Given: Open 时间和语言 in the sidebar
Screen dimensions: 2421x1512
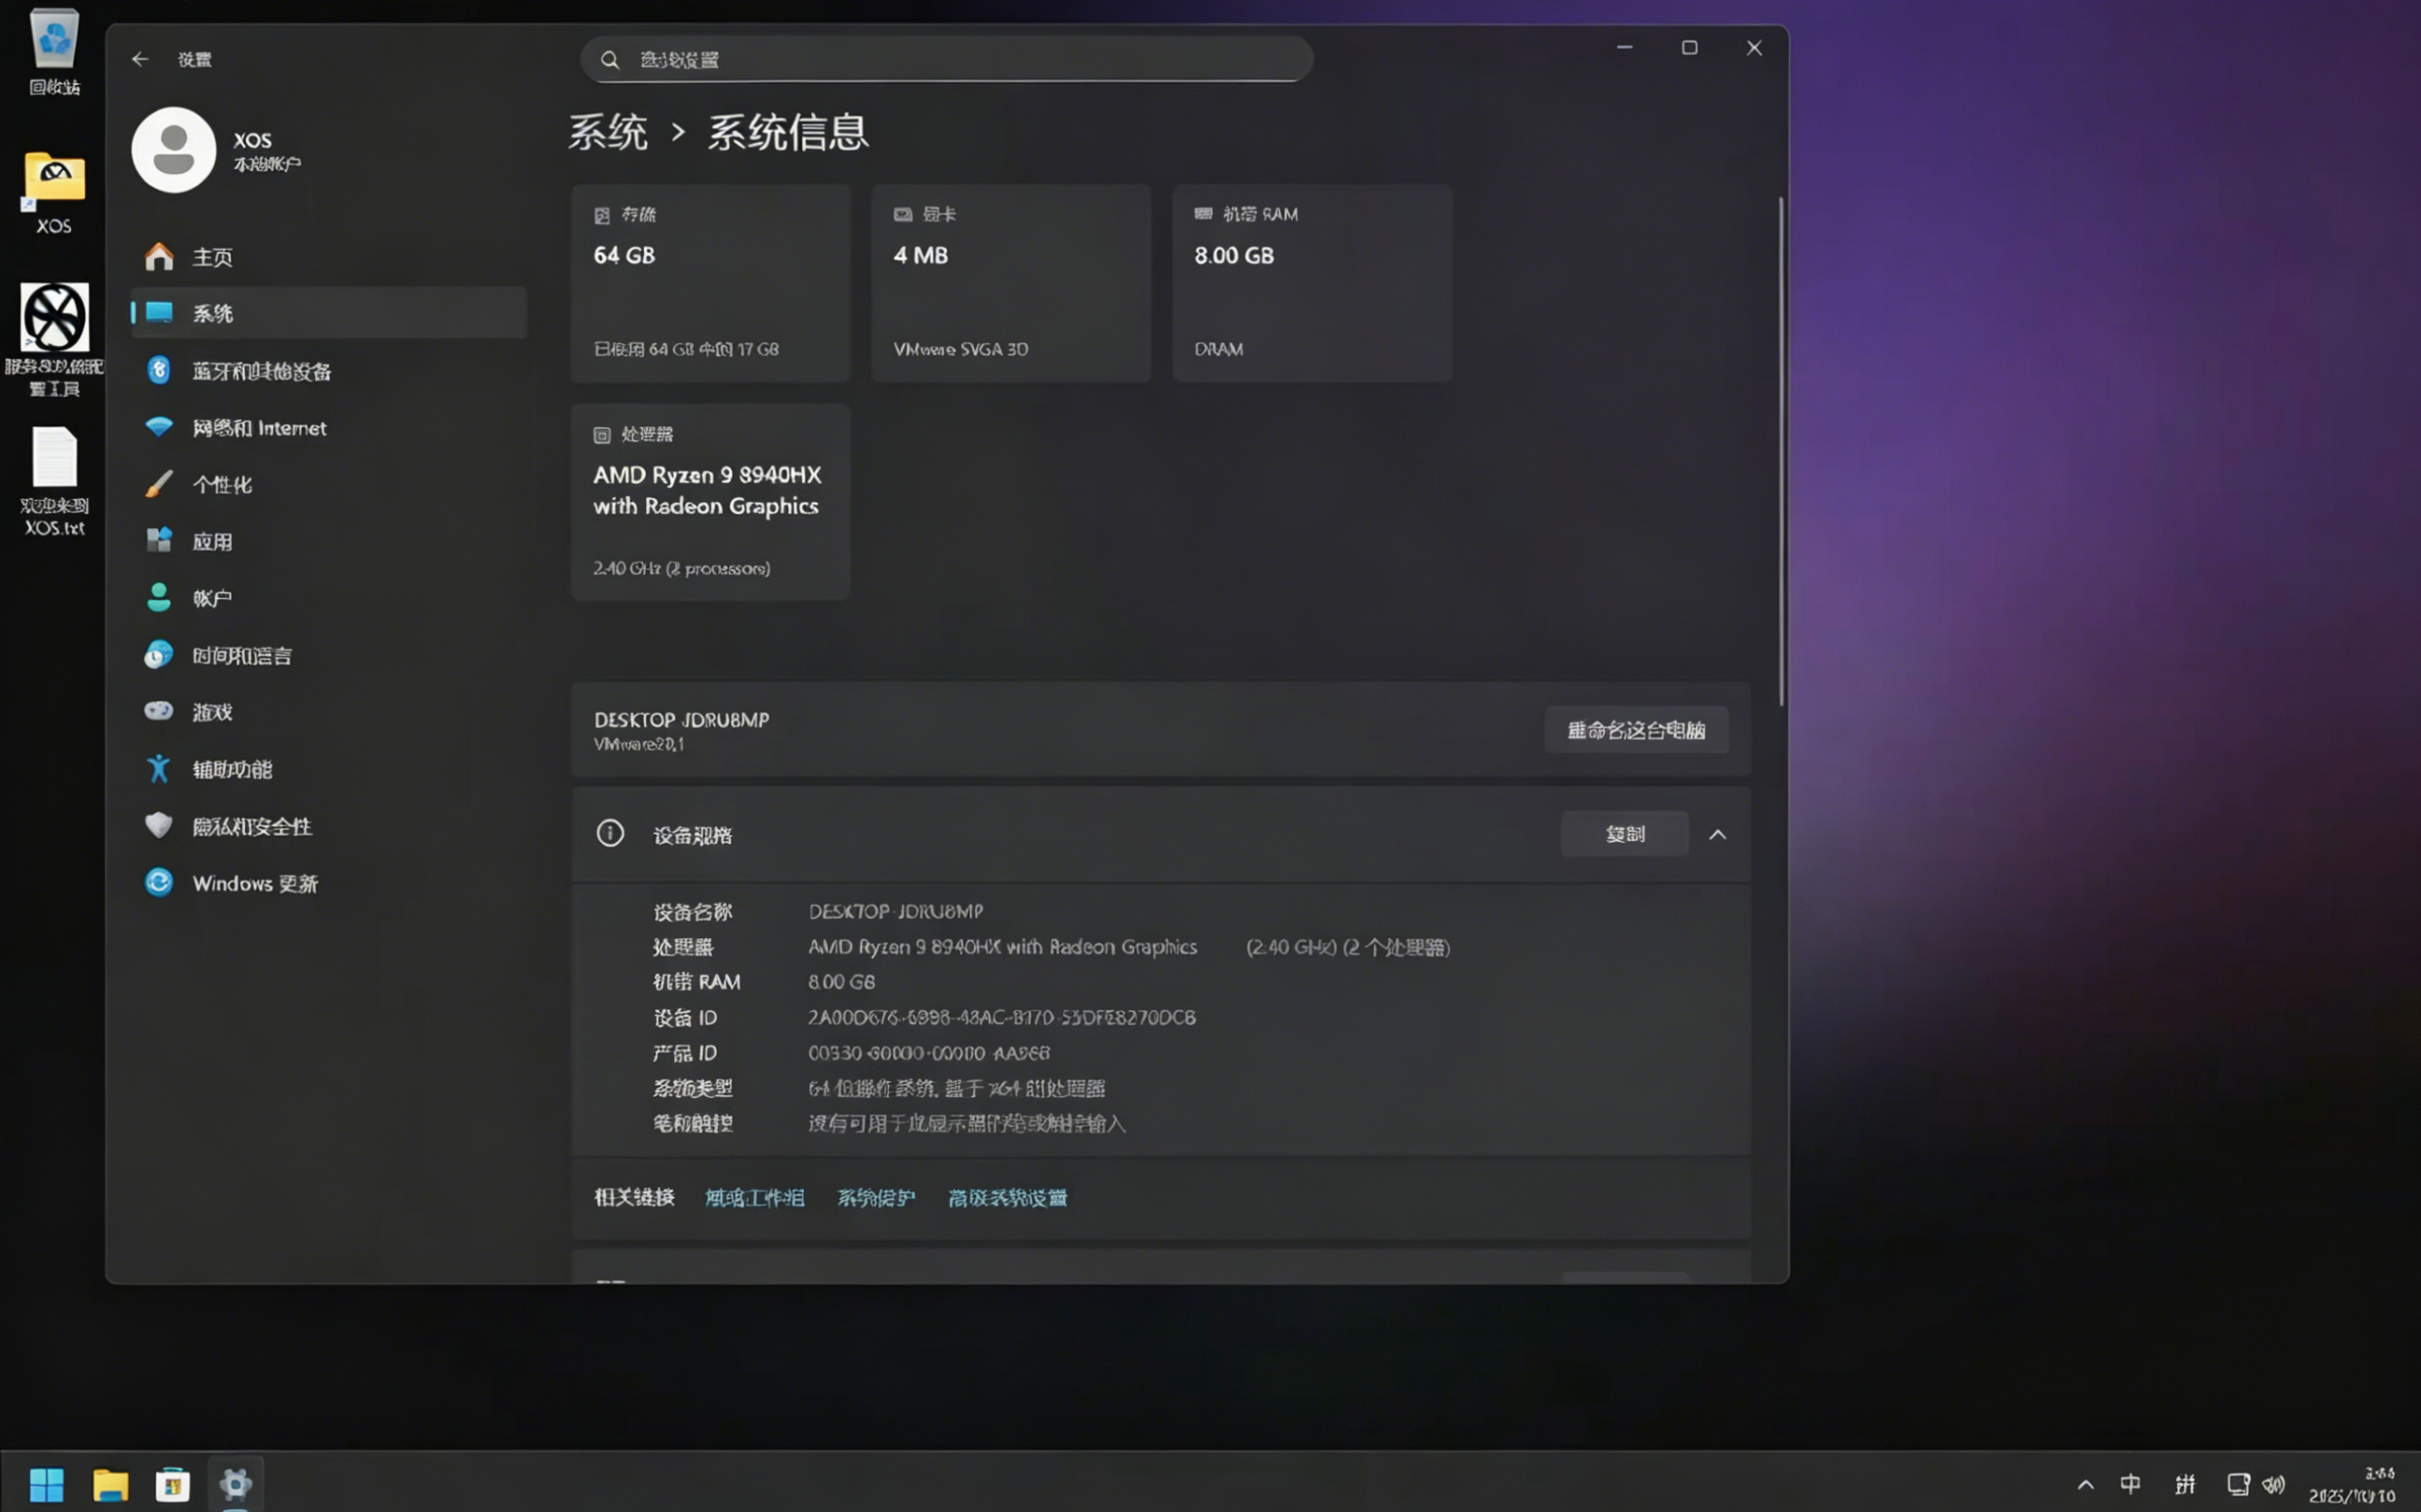Looking at the screenshot, I should tap(328, 655).
